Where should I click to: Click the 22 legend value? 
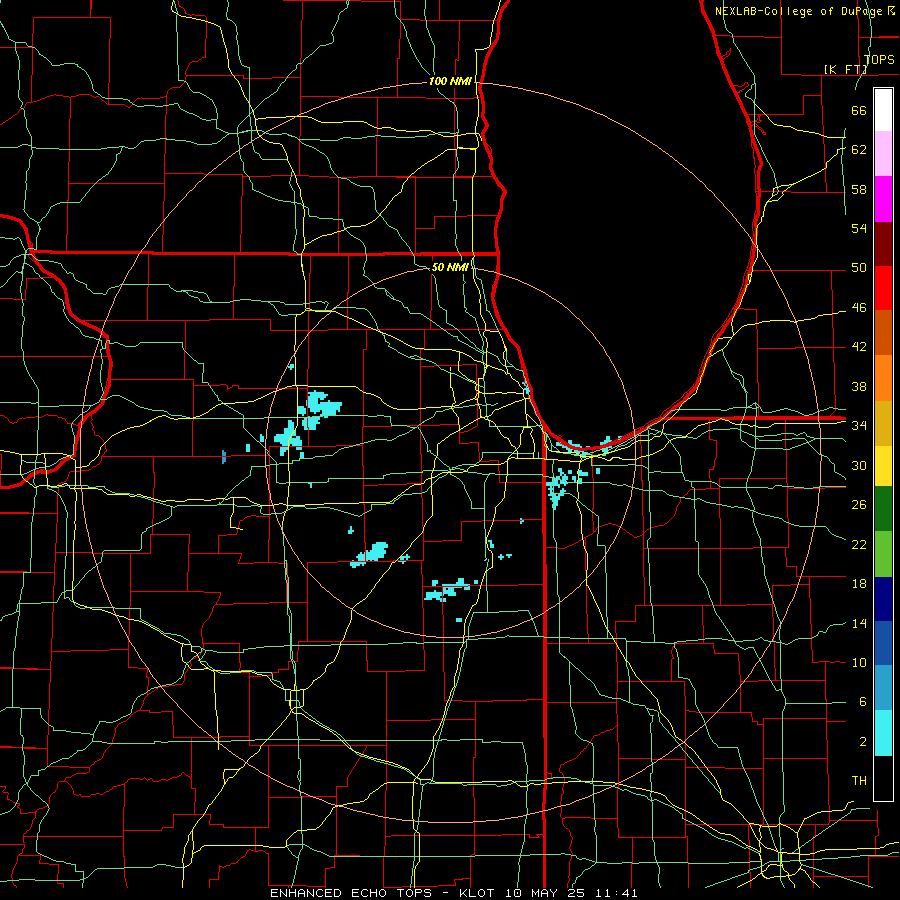coord(859,544)
